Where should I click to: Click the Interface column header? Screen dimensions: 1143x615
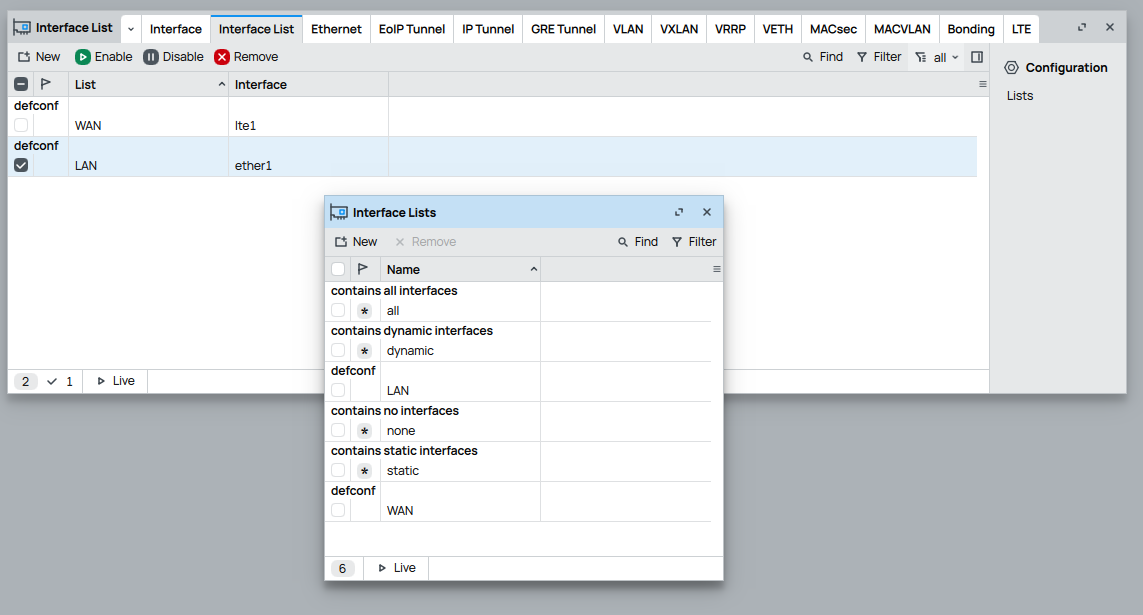308,85
